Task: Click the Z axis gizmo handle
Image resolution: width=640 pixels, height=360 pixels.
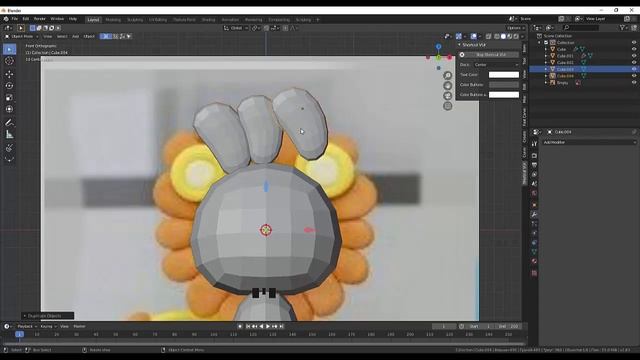Action: 438,47
